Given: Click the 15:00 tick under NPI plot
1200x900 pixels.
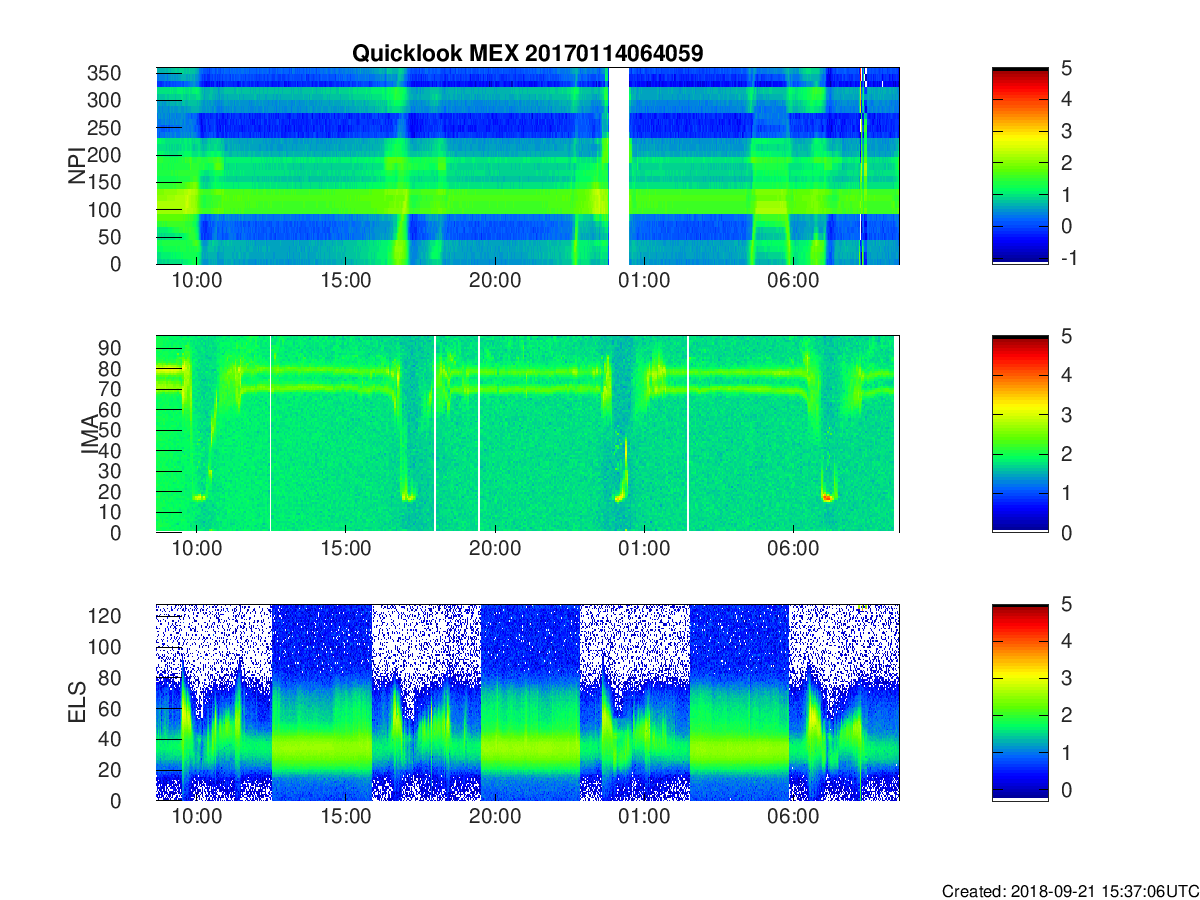Looking at the screenshot, I should (346, 281).
